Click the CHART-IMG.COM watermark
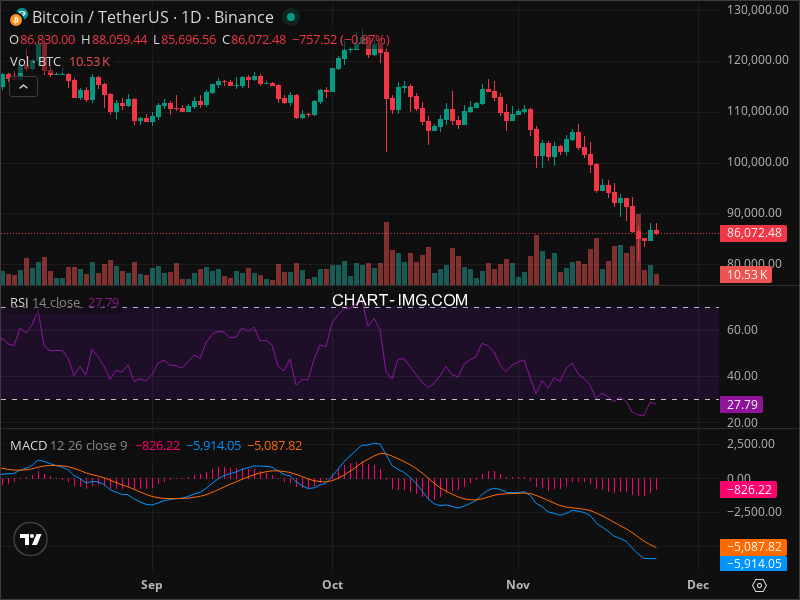The height and width of the screenshot is (600, 800). [400, 300]
